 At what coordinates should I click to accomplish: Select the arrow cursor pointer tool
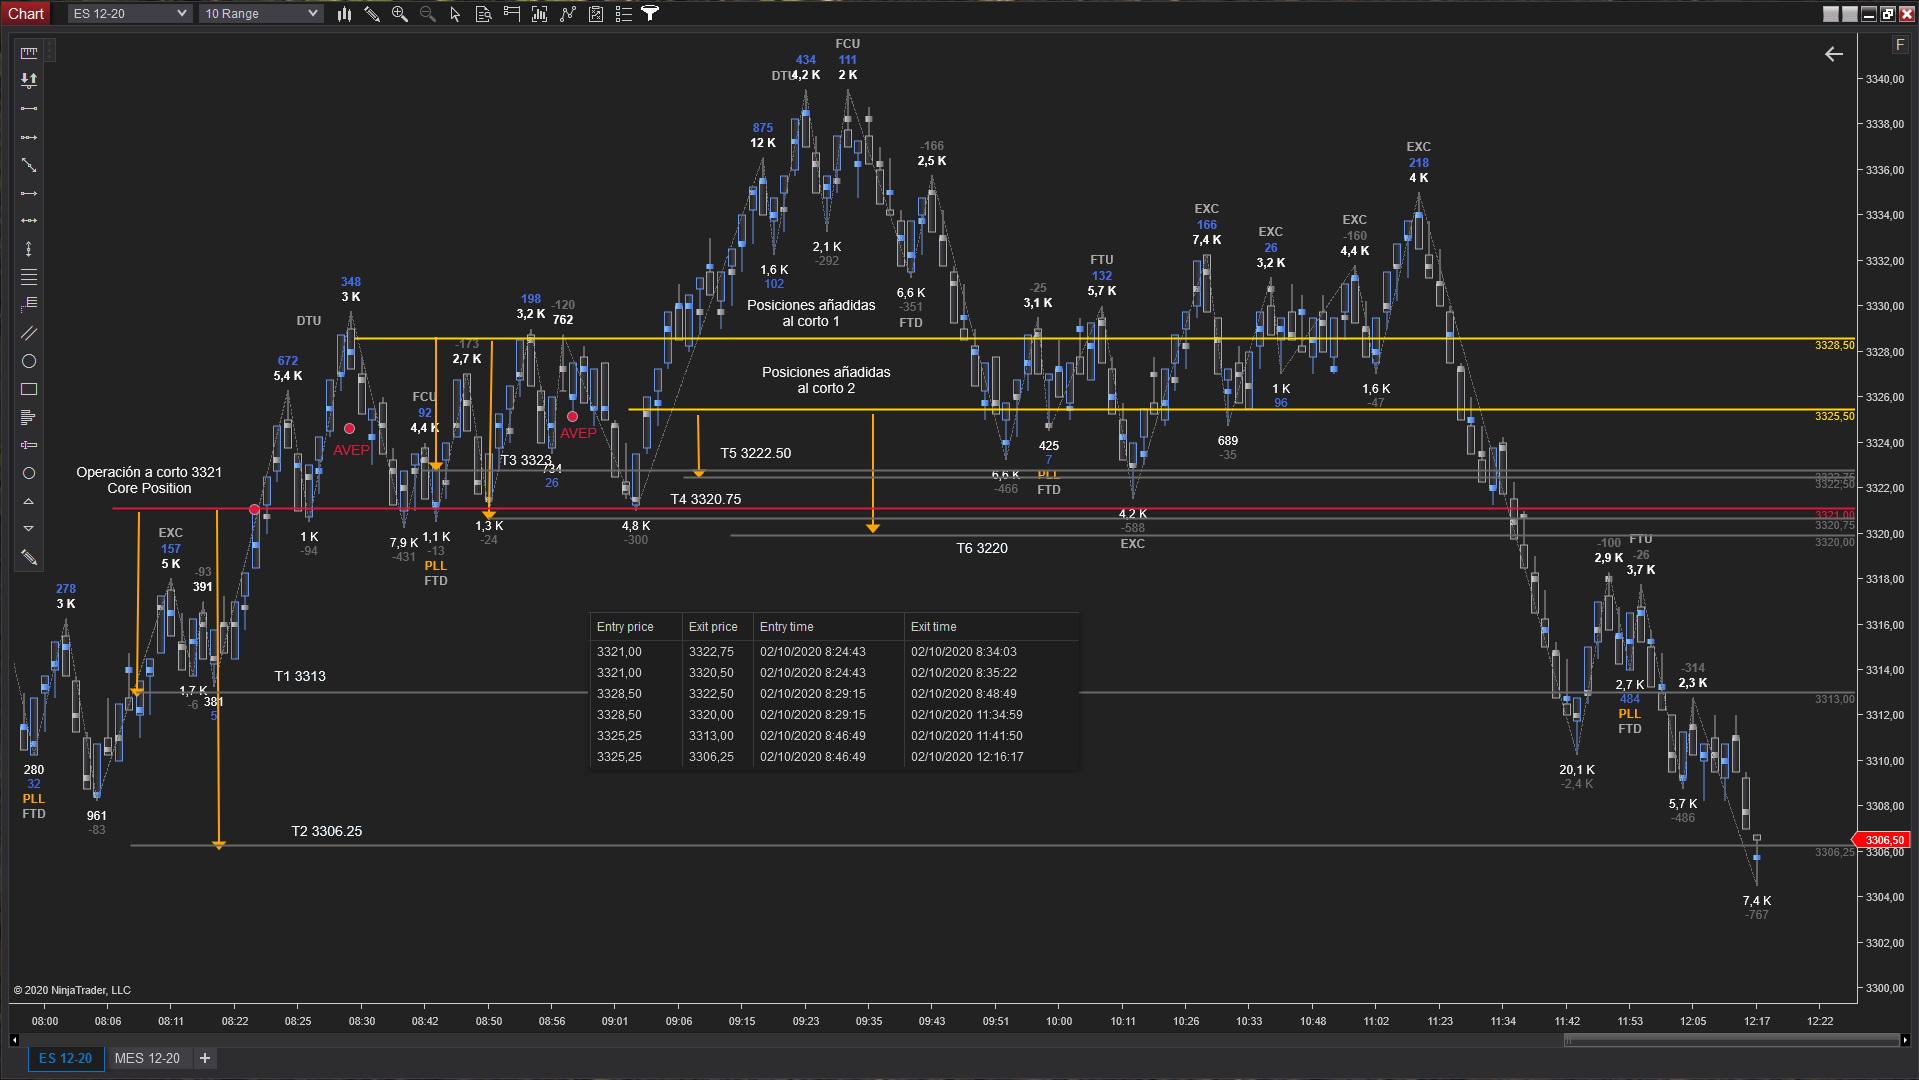(x=455, y=14)
